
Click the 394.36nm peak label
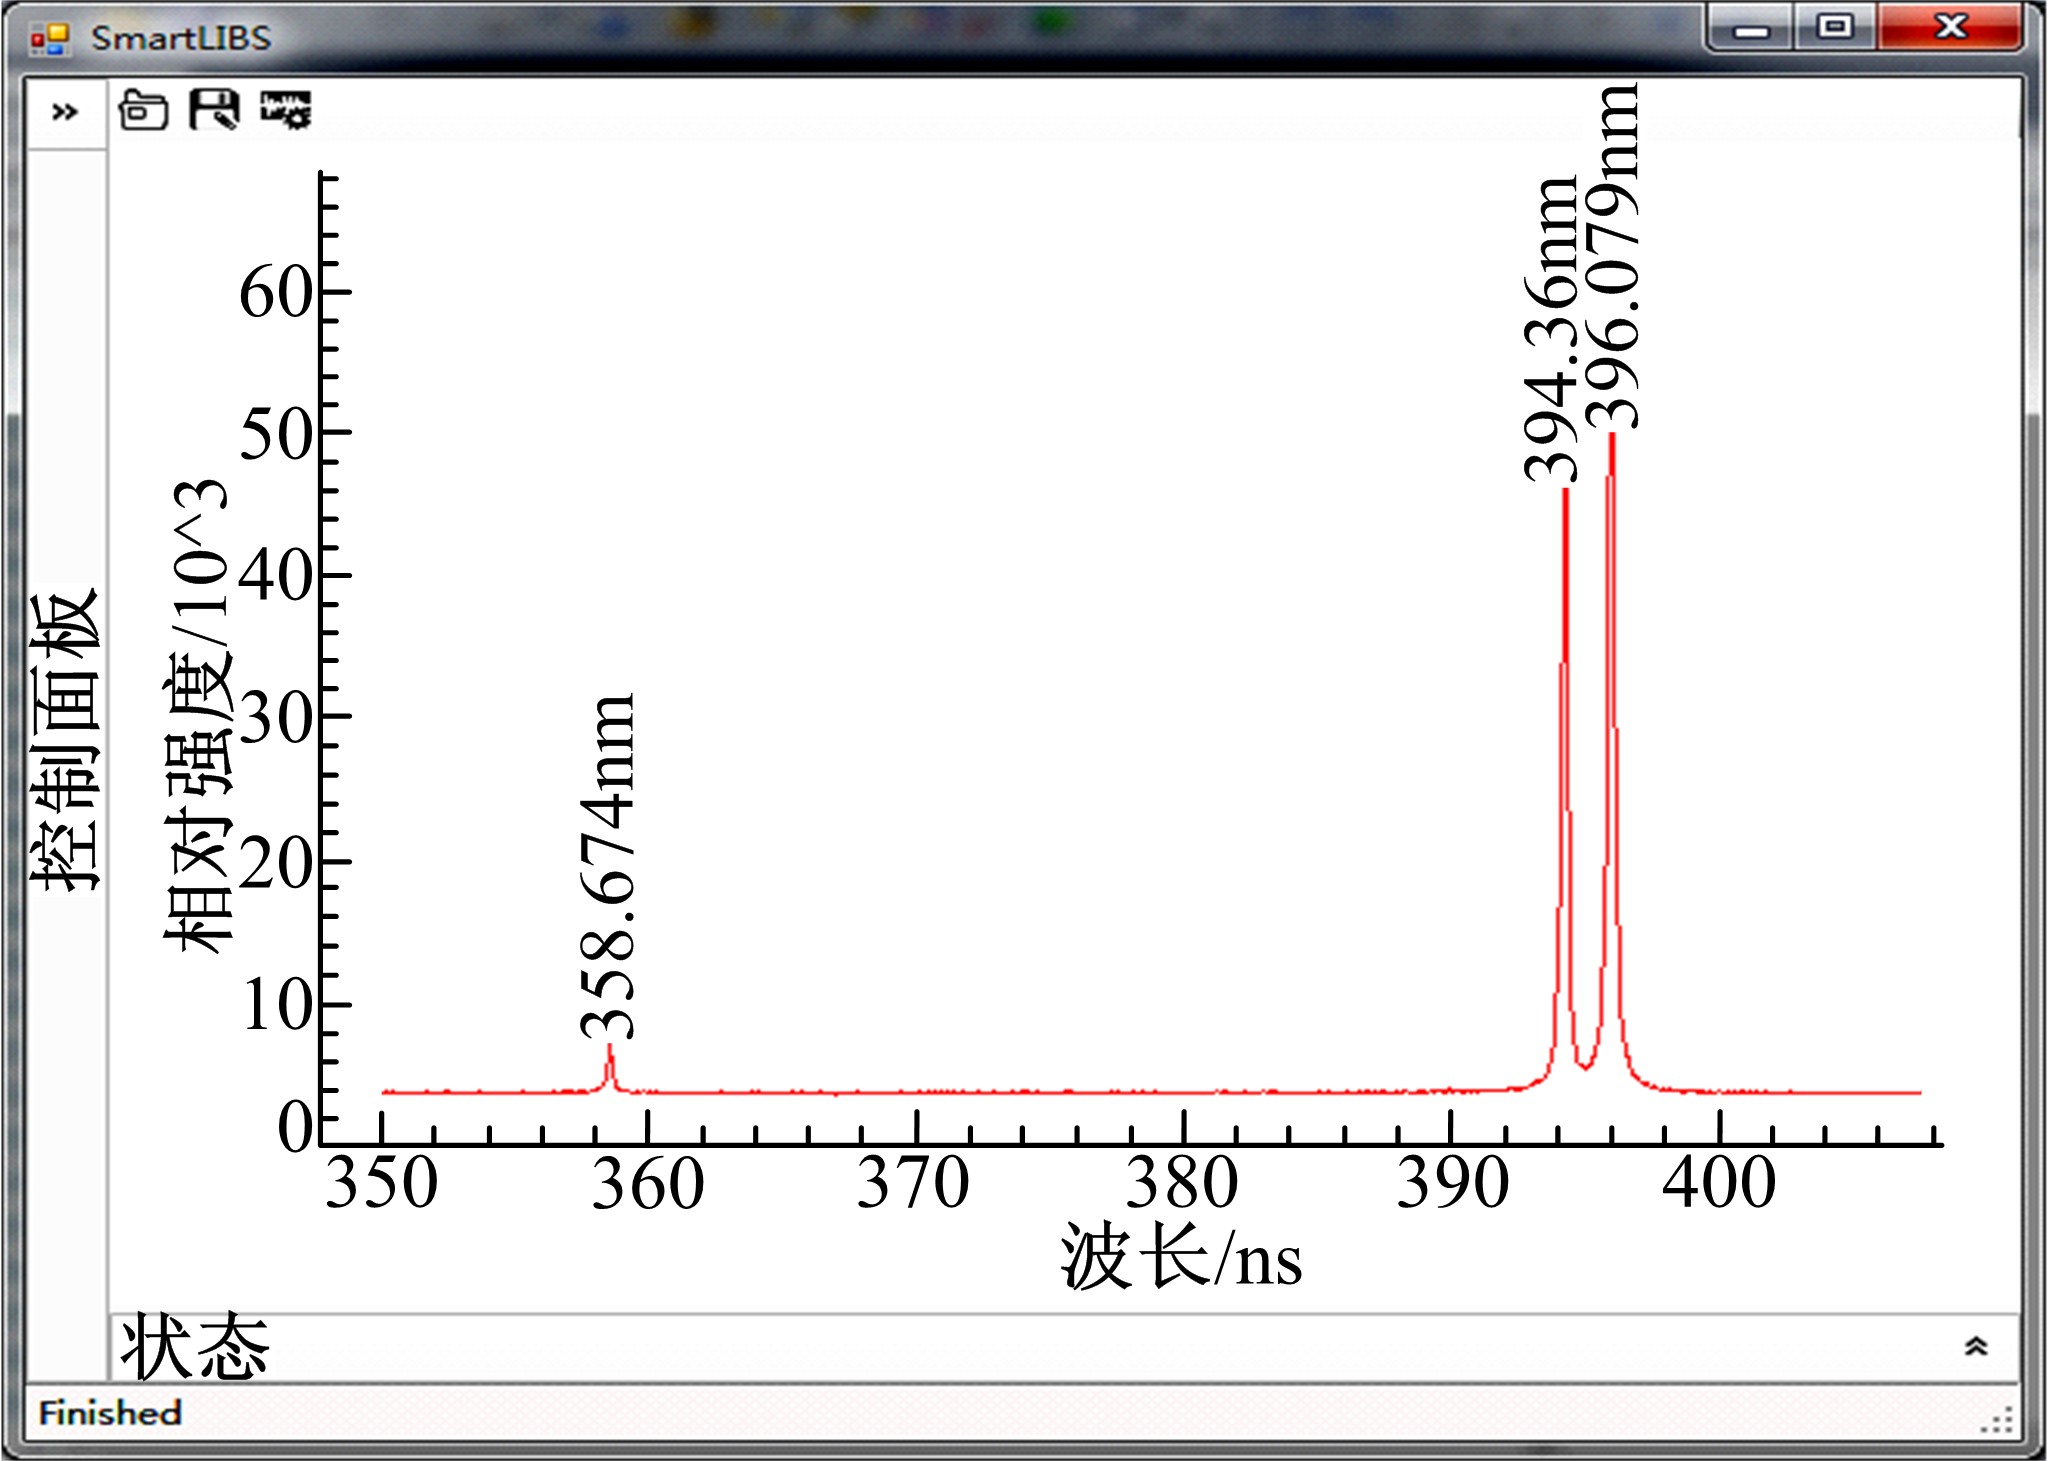(x=1550, y=330)
